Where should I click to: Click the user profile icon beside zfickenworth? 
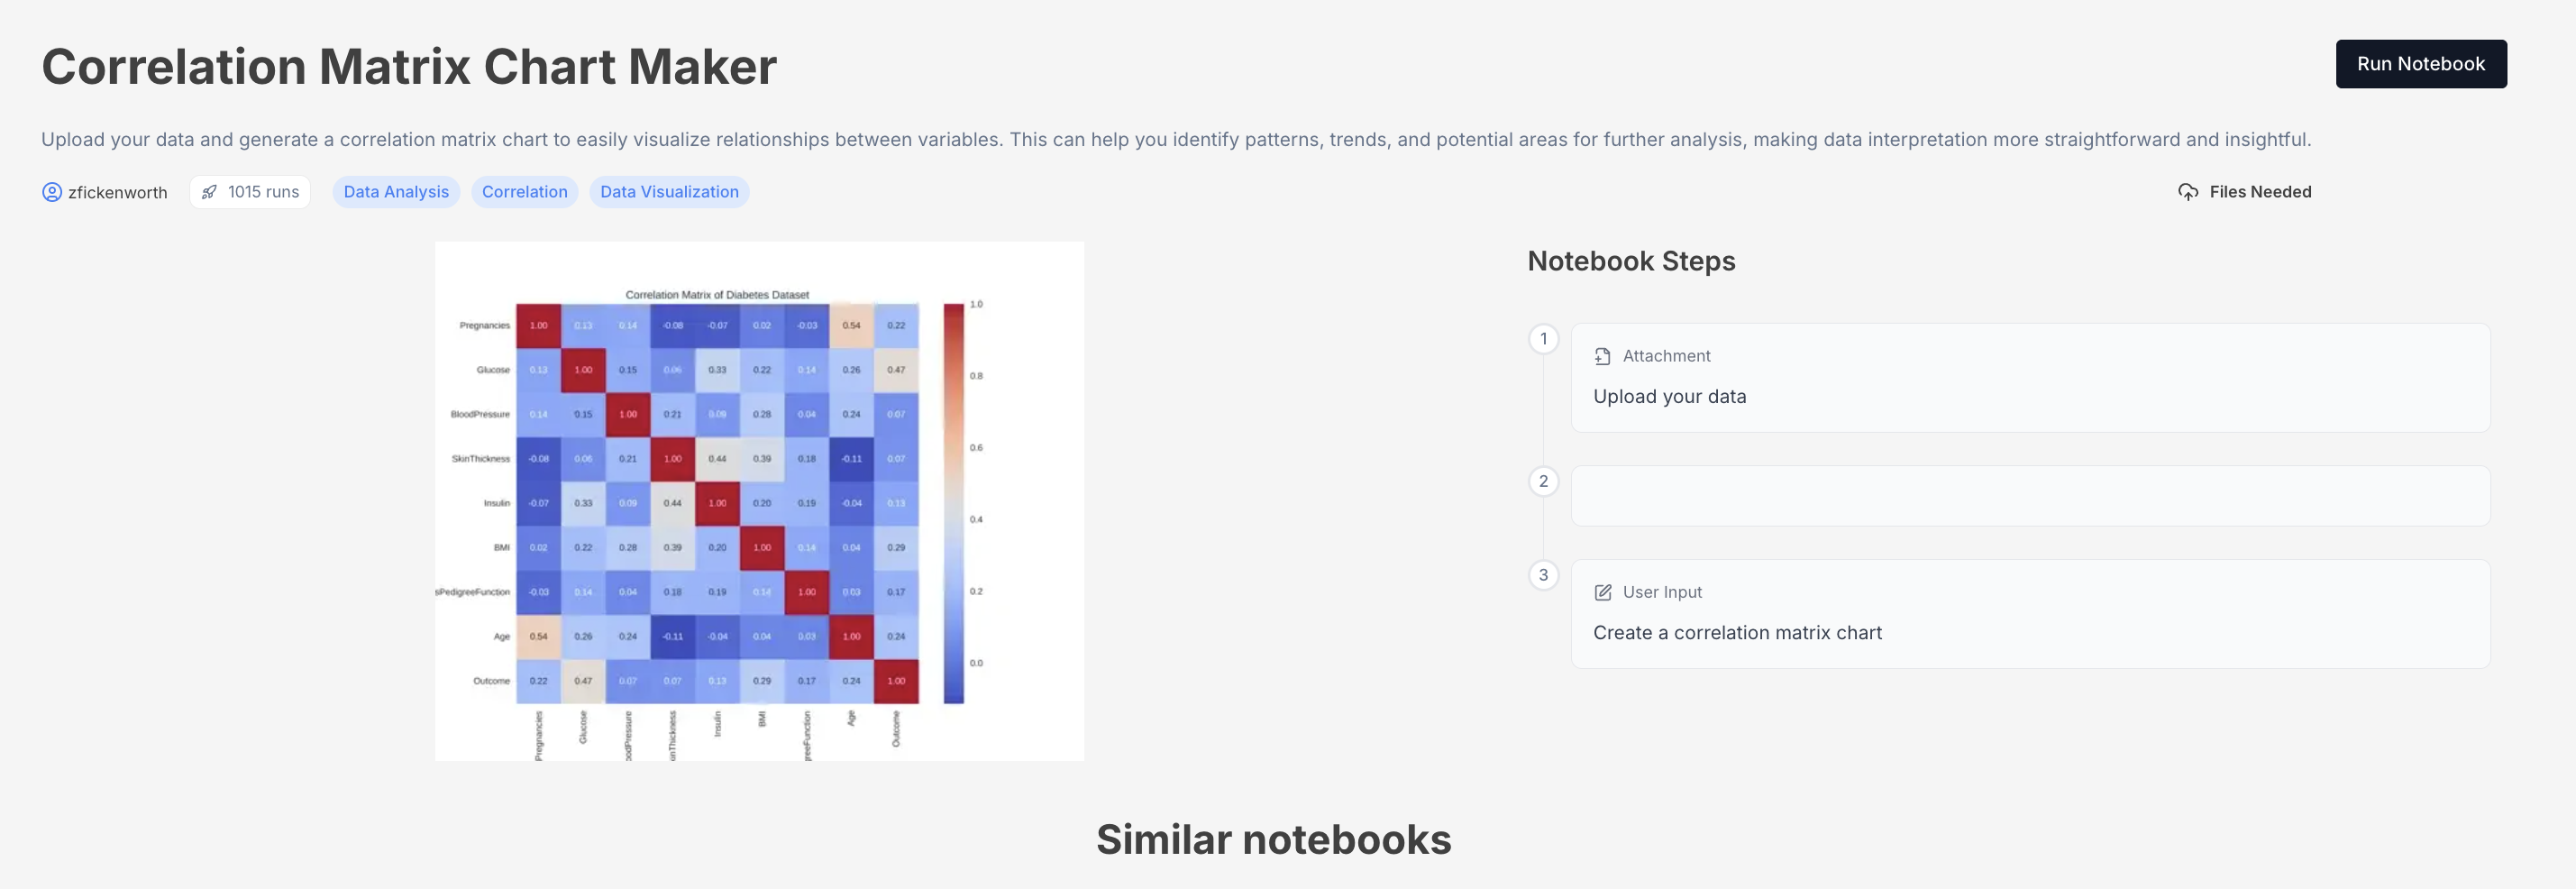click(x=52, y=192)
